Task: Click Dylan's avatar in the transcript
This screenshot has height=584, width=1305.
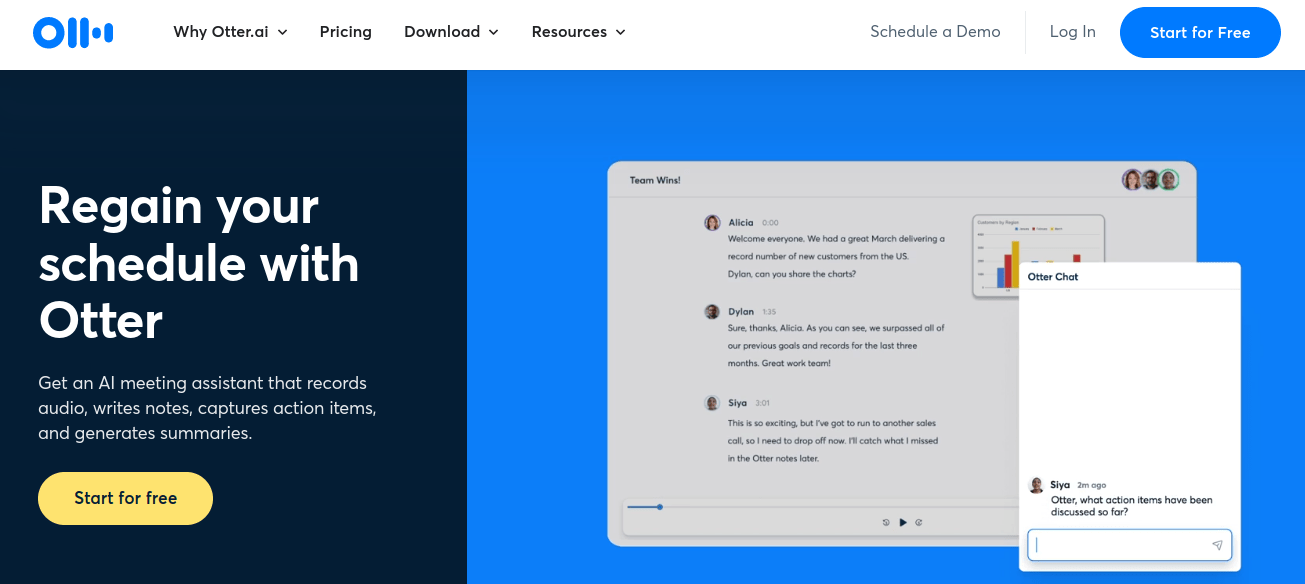Action: coord(712,312)
